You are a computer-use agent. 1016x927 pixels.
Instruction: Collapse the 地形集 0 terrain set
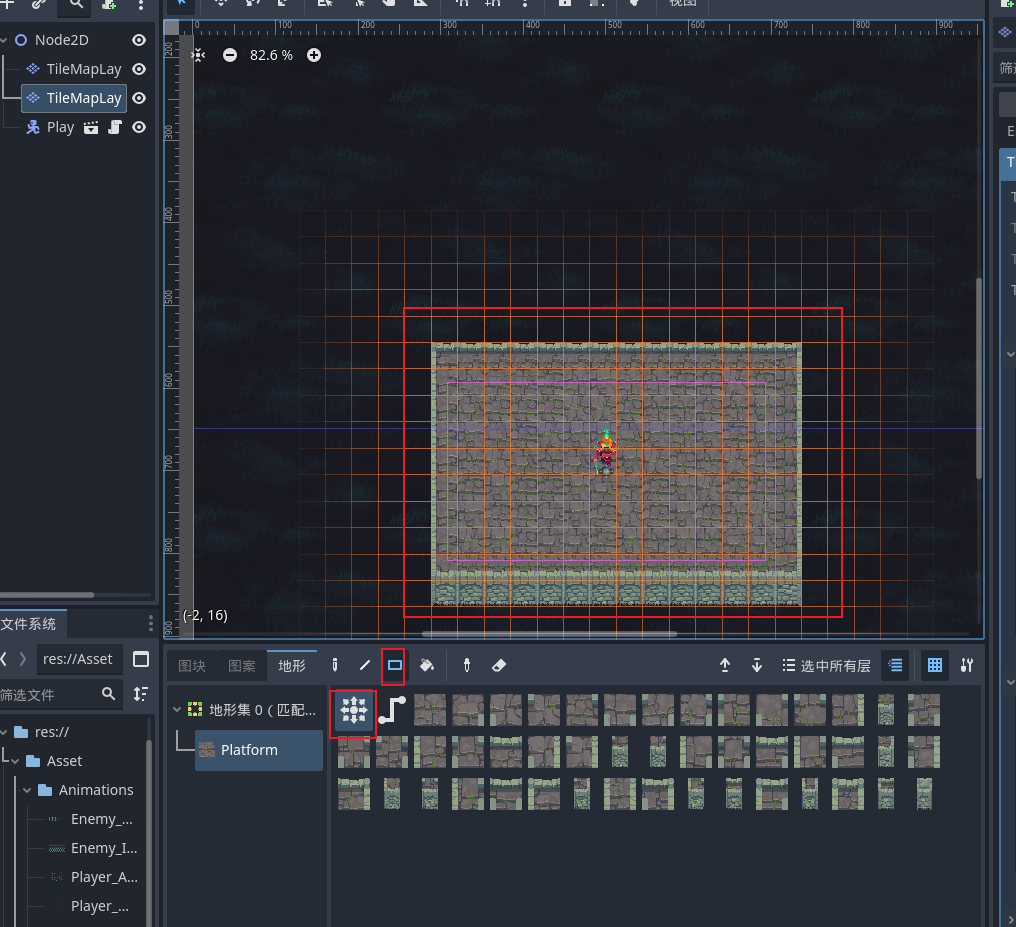pyautogui.click(x=177, y=710)
